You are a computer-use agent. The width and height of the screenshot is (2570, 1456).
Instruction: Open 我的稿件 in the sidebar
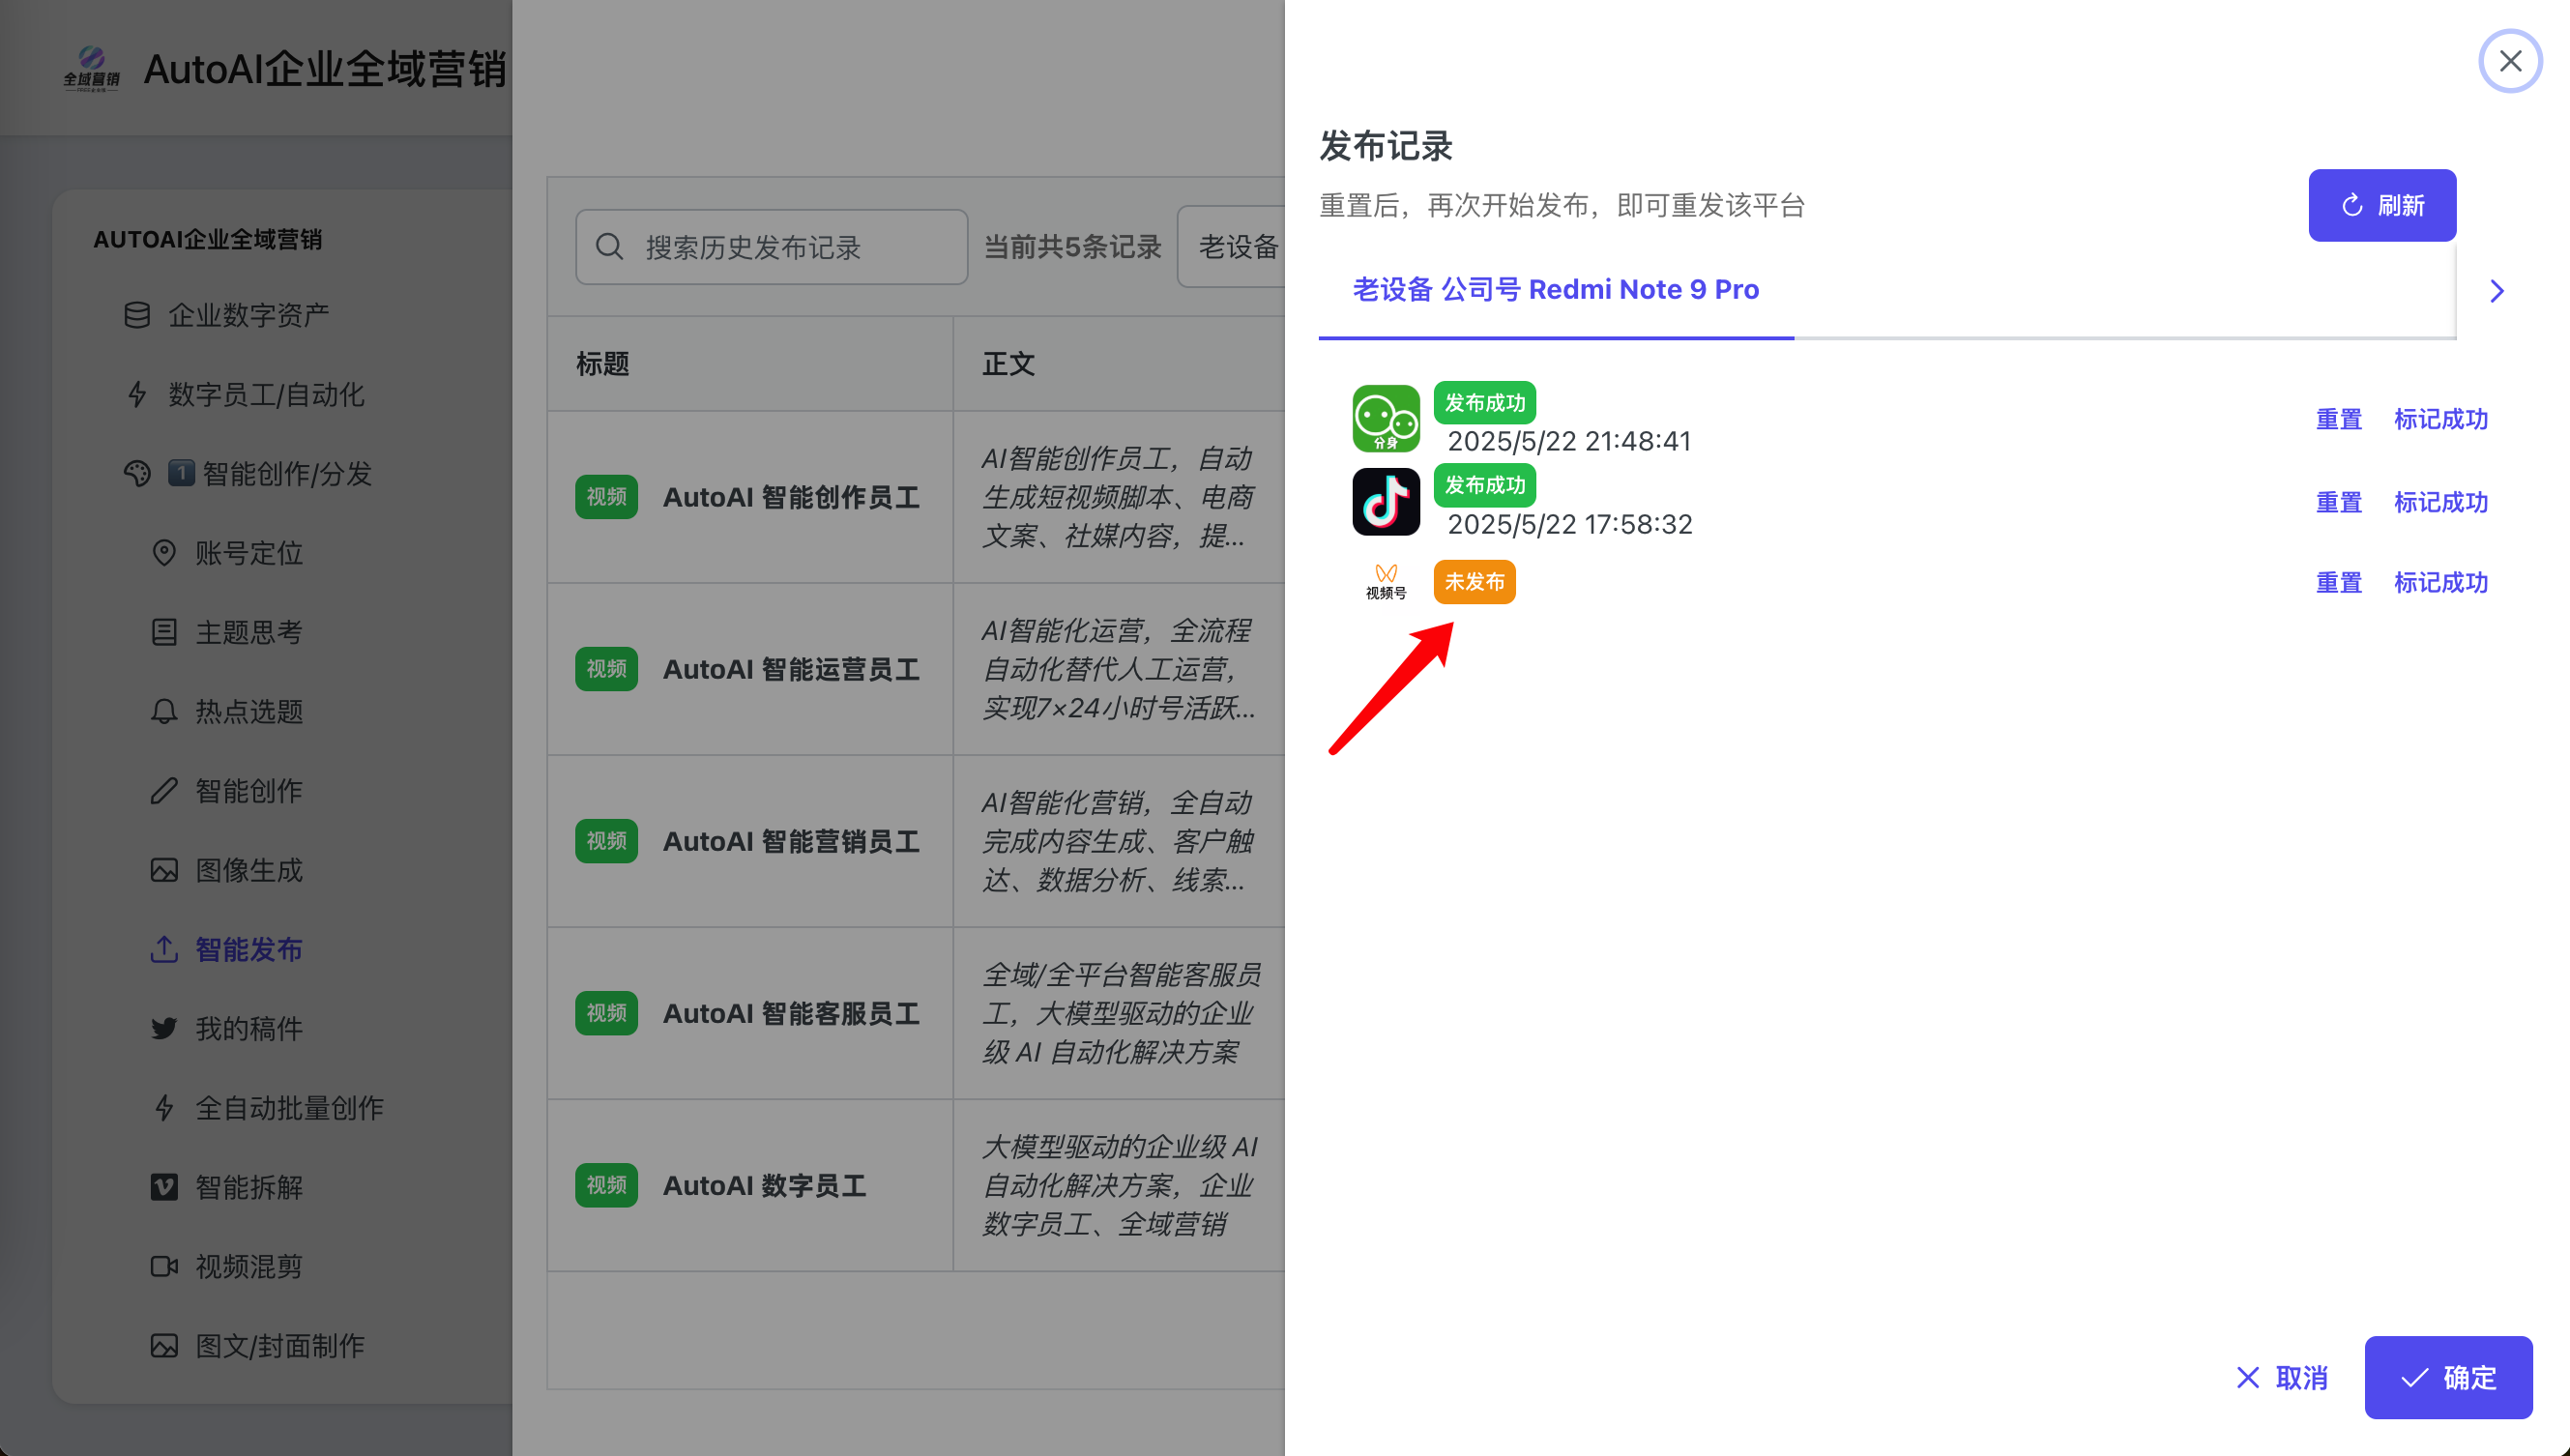pos(249,1029)
